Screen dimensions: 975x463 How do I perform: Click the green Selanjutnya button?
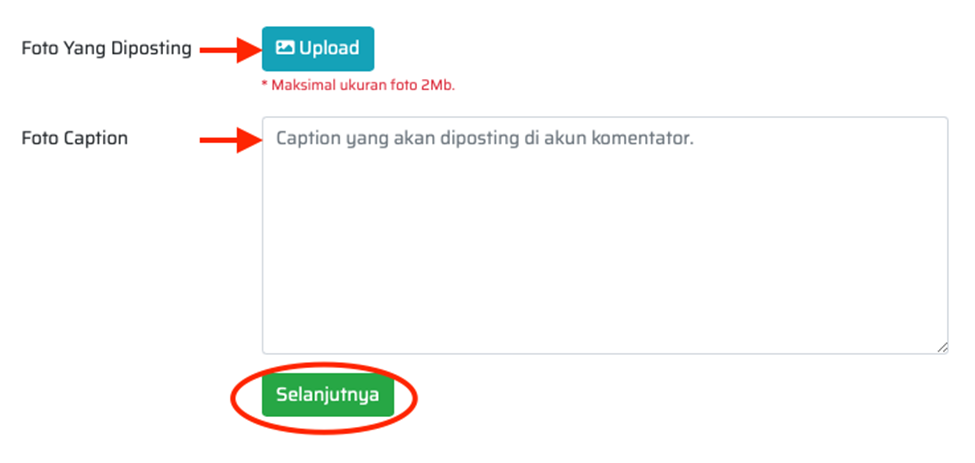tap(327, 395)
